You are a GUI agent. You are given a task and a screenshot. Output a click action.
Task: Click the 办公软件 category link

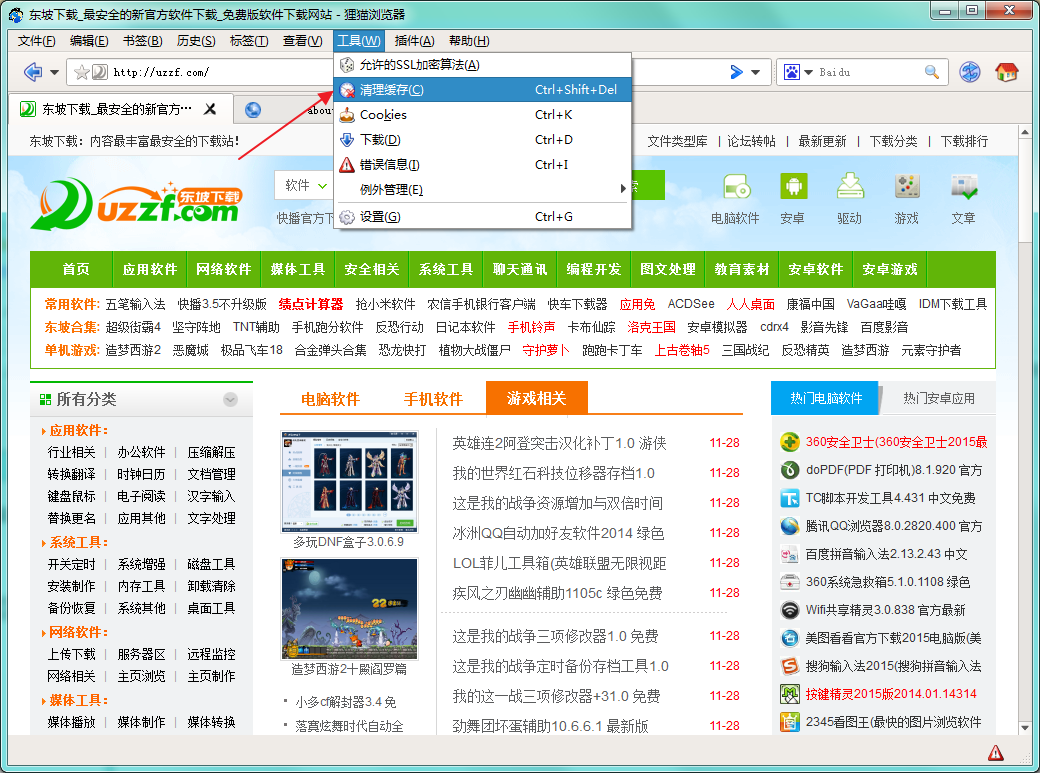click(x=141, y=453)
